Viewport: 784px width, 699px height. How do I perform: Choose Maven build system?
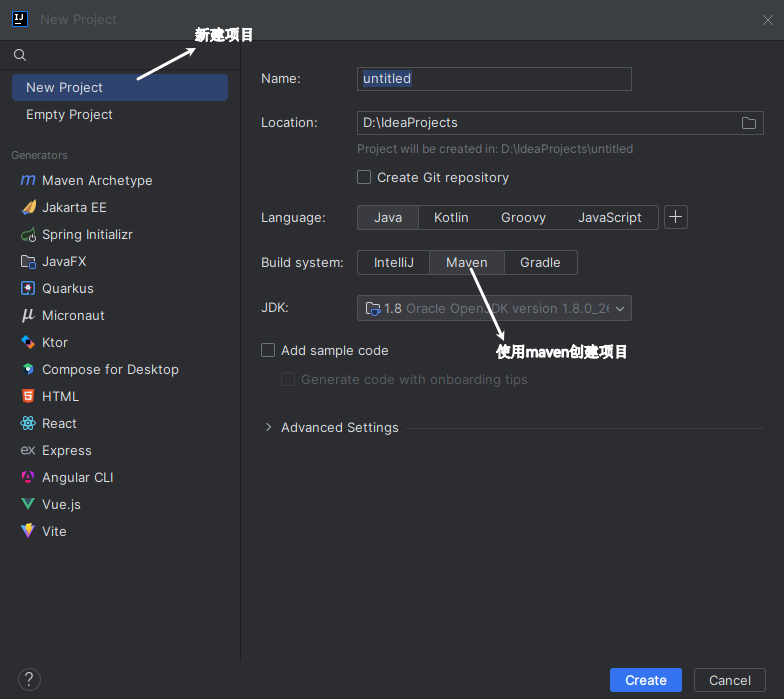[x=466, y=262]
